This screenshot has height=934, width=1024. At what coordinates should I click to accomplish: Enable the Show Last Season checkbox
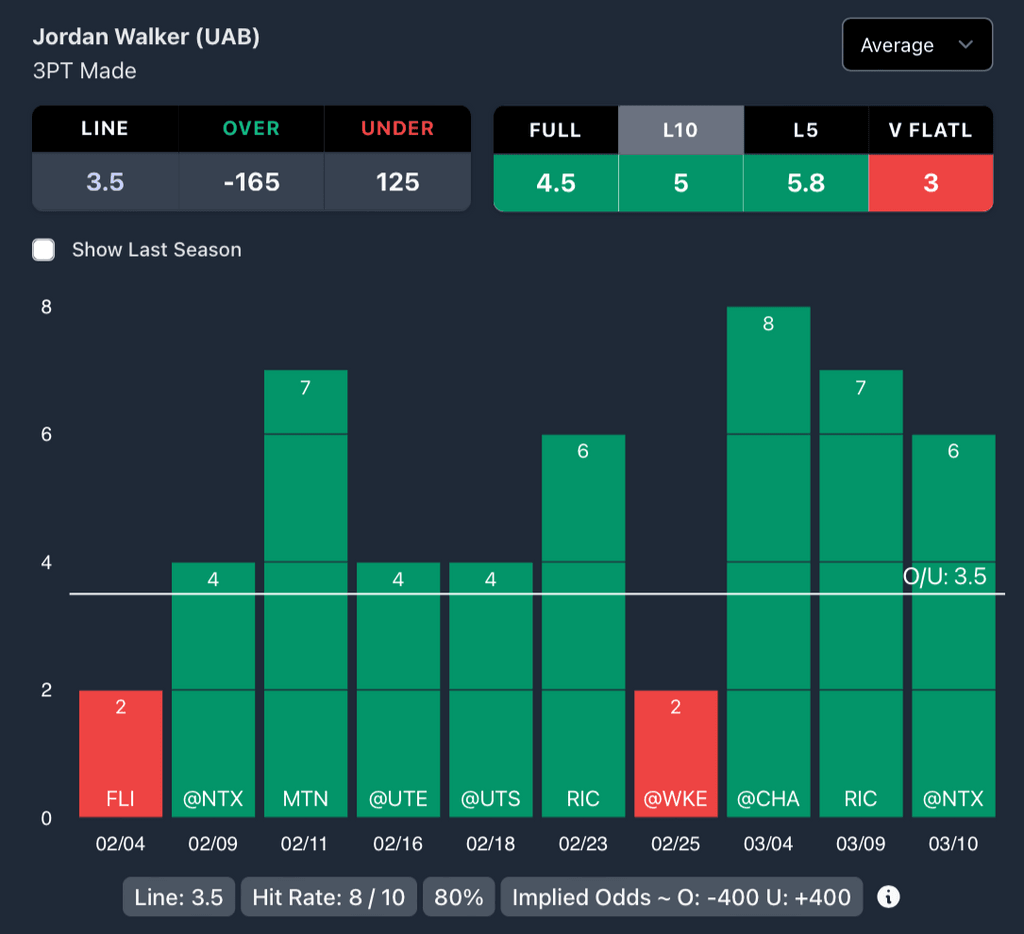[x=44, y=250]
